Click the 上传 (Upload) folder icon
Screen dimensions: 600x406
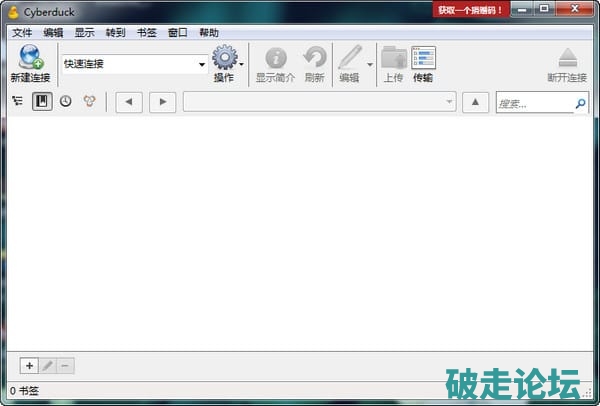(x=394, y=58)
